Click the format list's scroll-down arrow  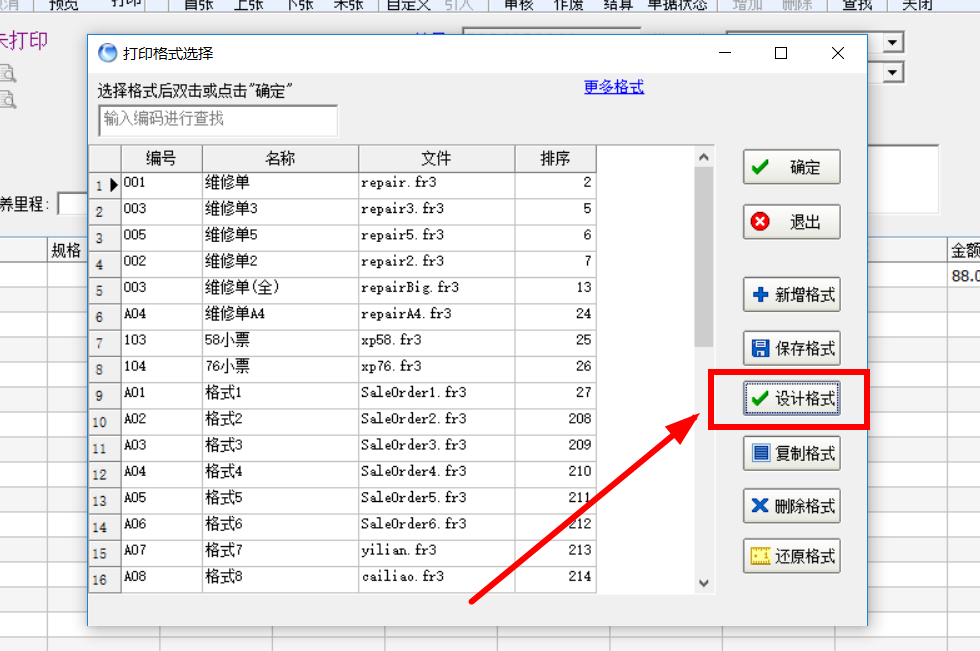pos(704,583)
